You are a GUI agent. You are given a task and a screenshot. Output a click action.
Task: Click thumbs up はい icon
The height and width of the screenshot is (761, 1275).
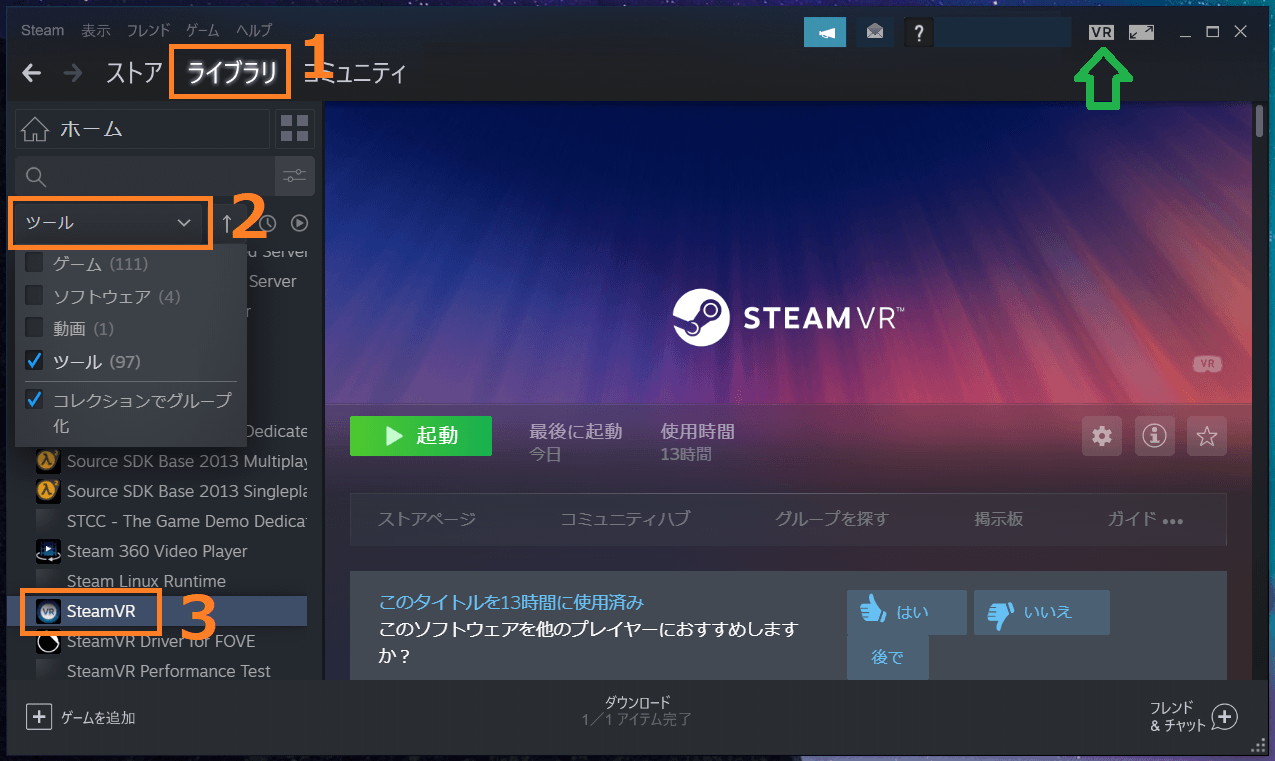(x=875, y=612)
